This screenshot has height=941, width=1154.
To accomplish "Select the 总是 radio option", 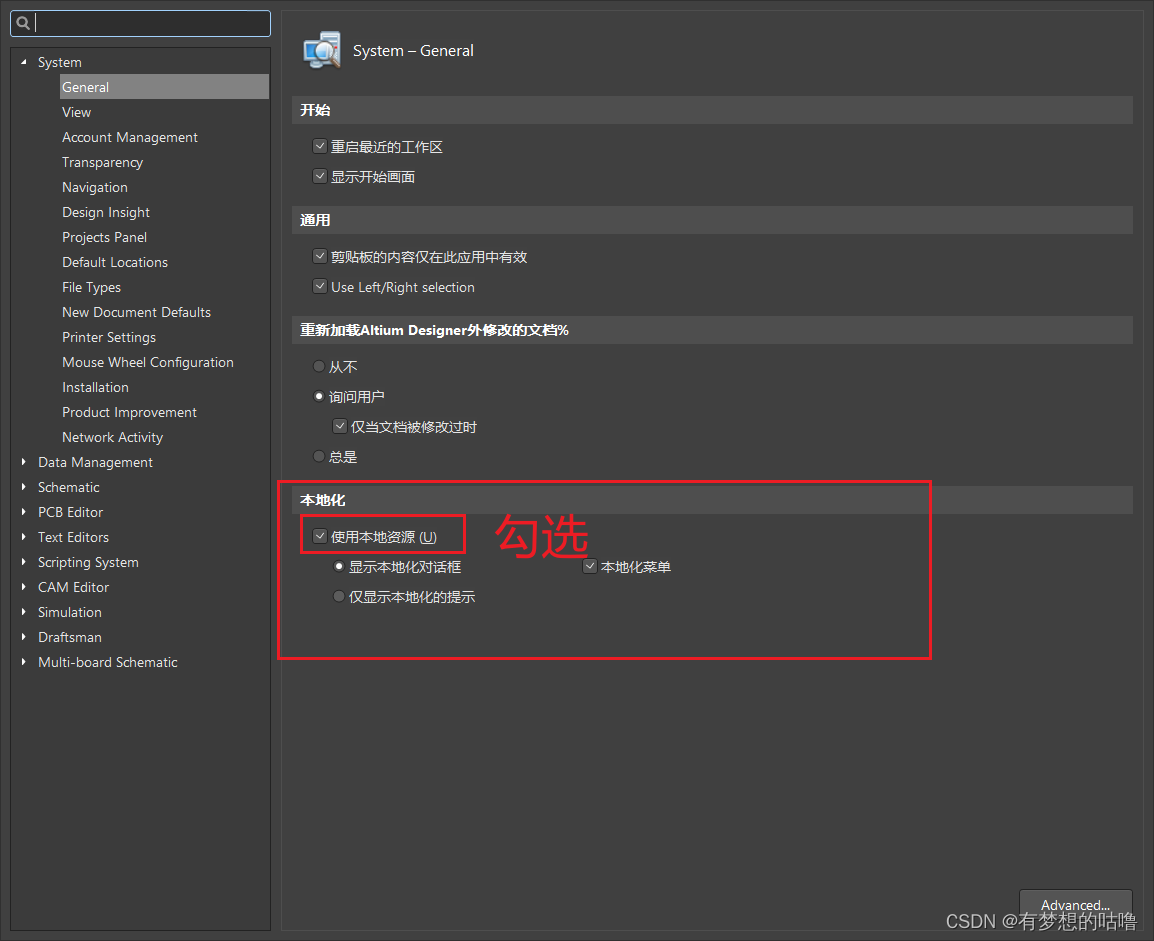I will point(319,457).
